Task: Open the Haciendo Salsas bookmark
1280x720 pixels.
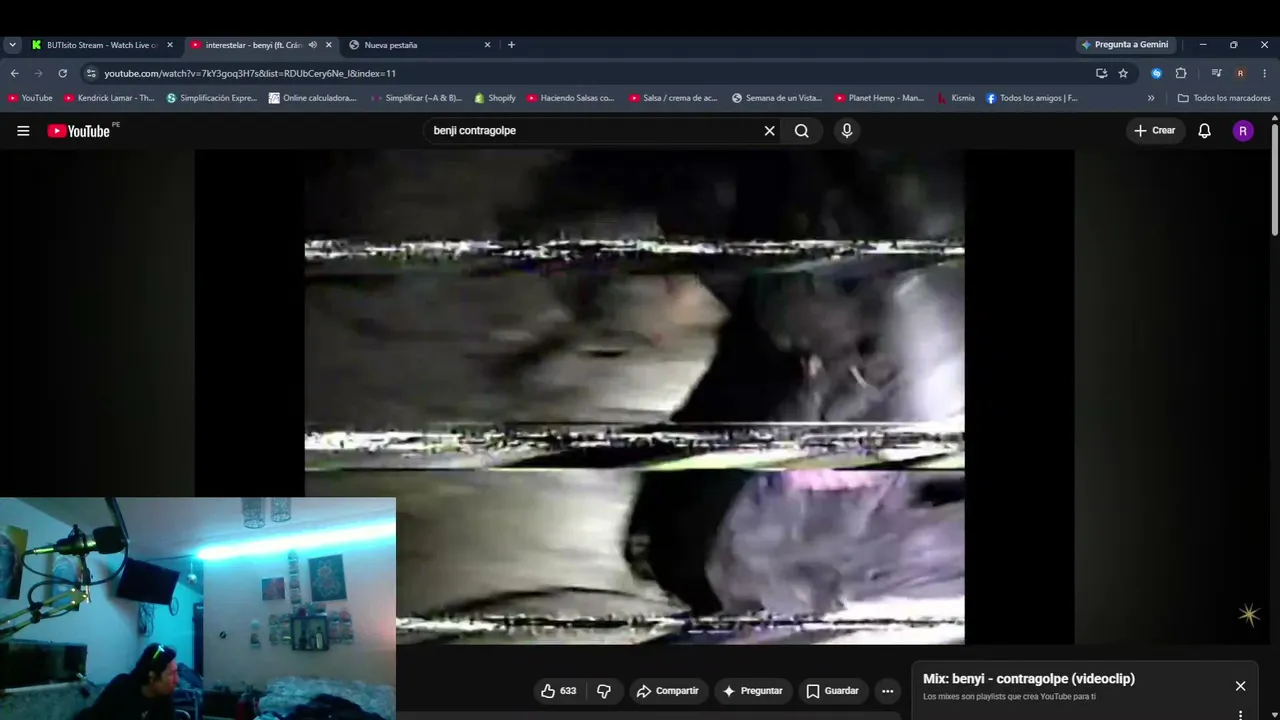Action: (571, 98)
